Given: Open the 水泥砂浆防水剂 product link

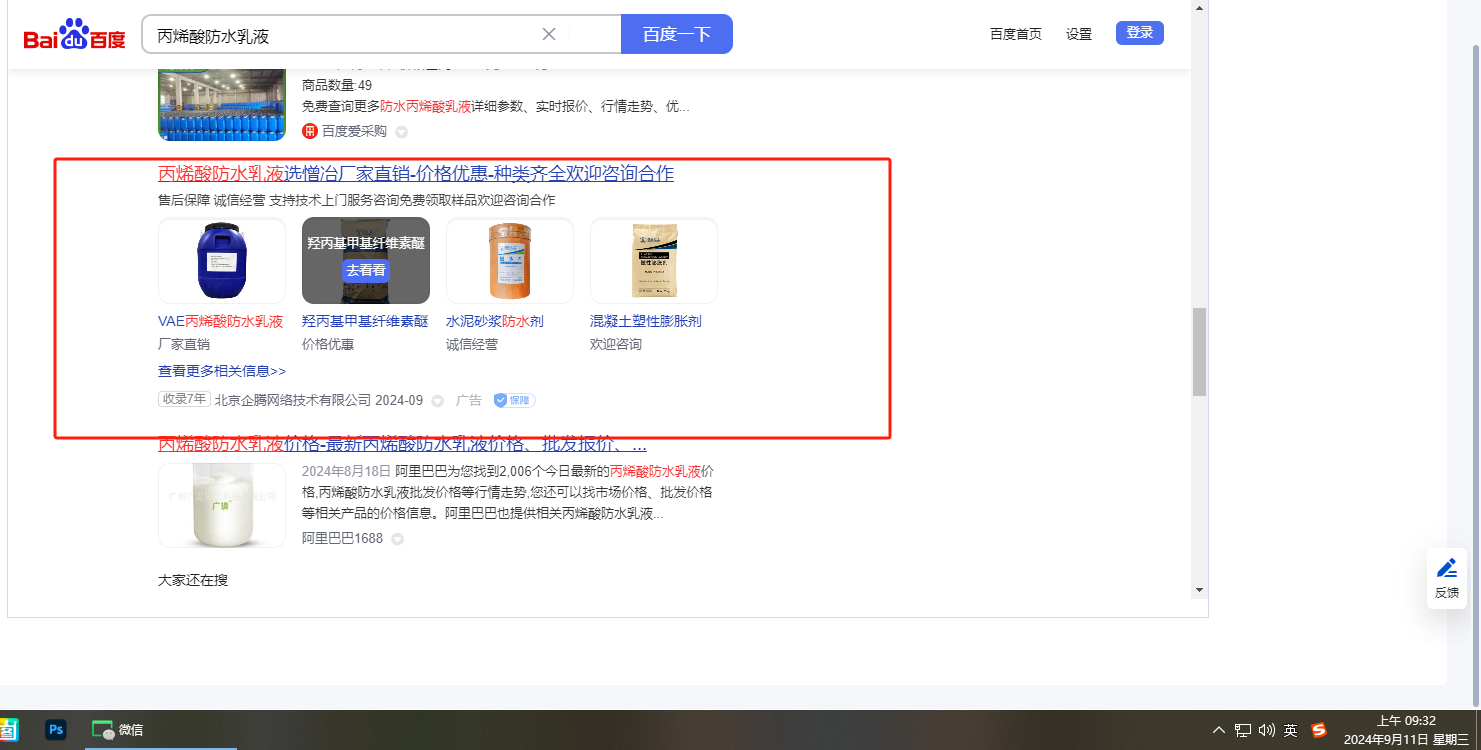Looking at the screenshot, I should (x=495, y=322).
